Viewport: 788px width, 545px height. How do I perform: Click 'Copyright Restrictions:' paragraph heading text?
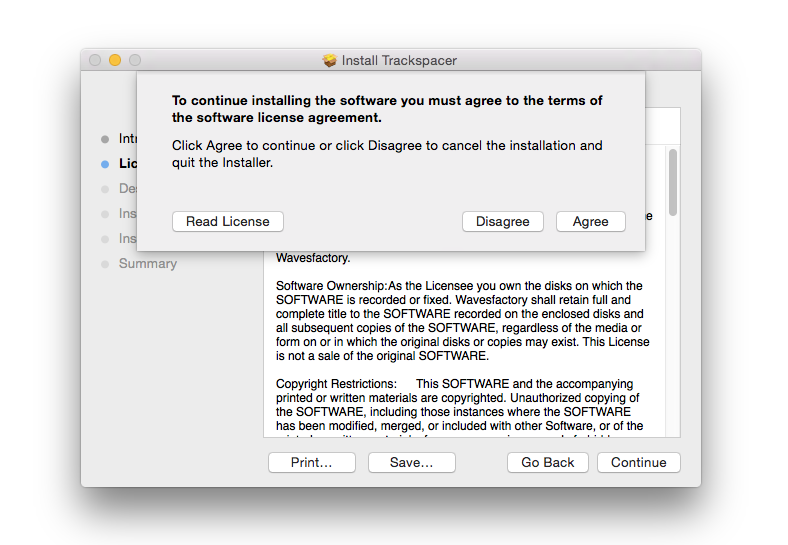[x=336, y=384]
